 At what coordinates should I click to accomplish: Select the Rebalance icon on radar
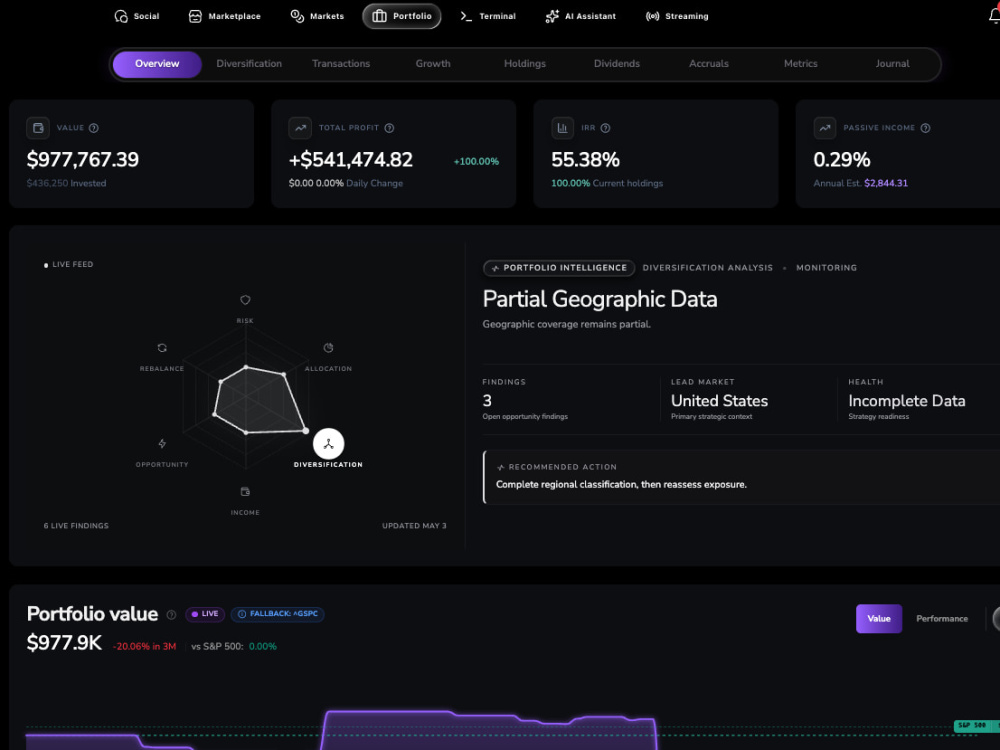(162, 348)
